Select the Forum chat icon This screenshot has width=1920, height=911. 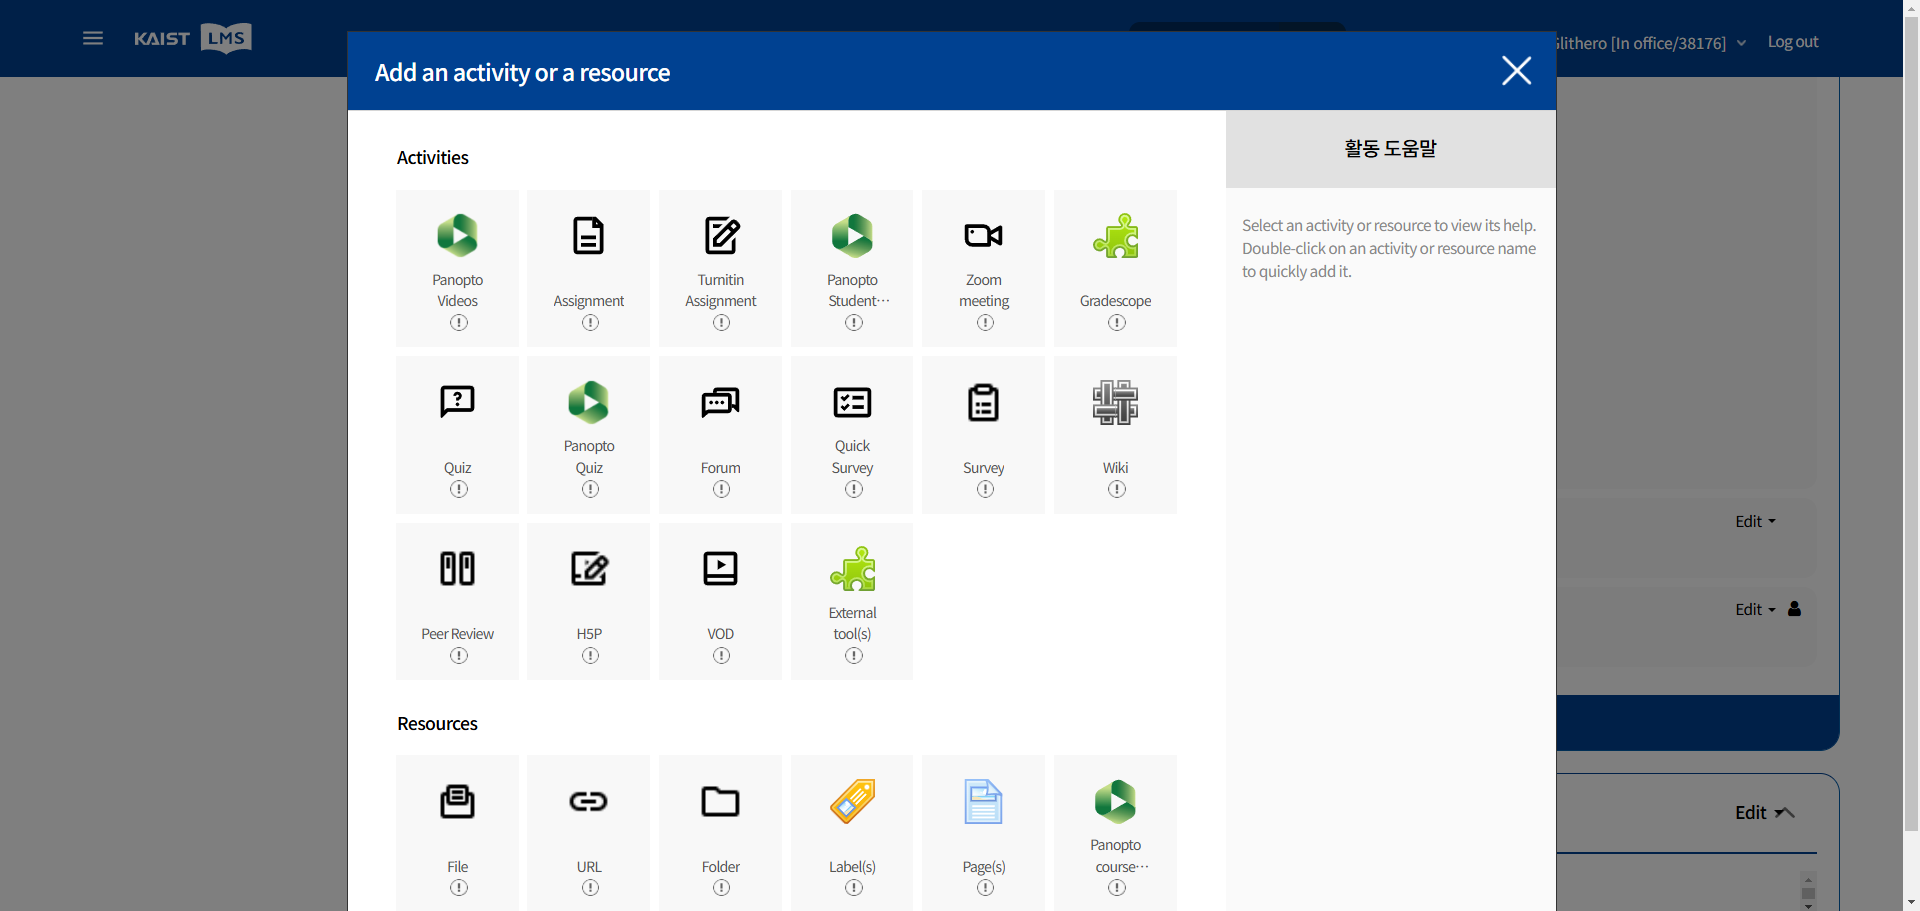(721, 402)
